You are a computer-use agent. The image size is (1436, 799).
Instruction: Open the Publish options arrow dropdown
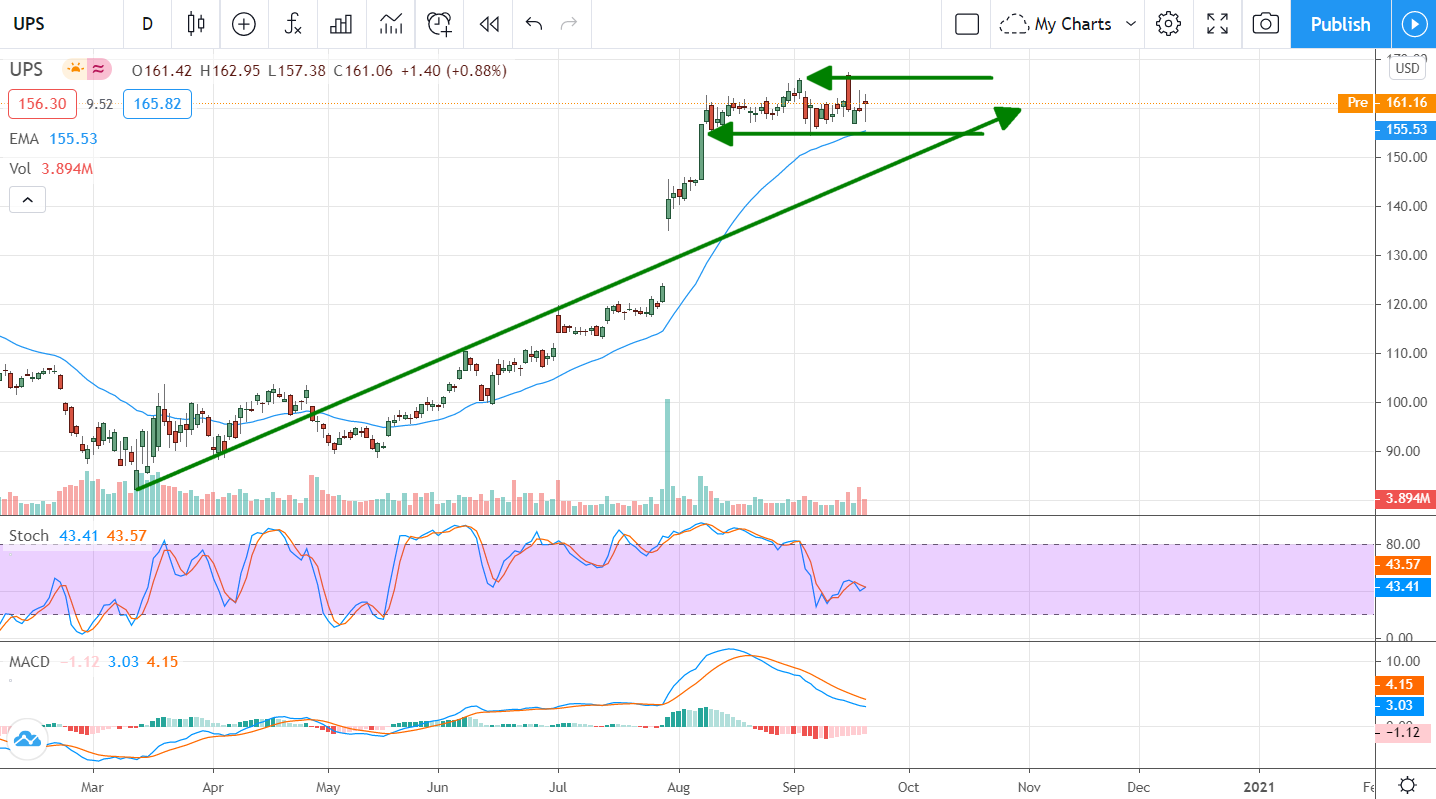(1414, 23)
